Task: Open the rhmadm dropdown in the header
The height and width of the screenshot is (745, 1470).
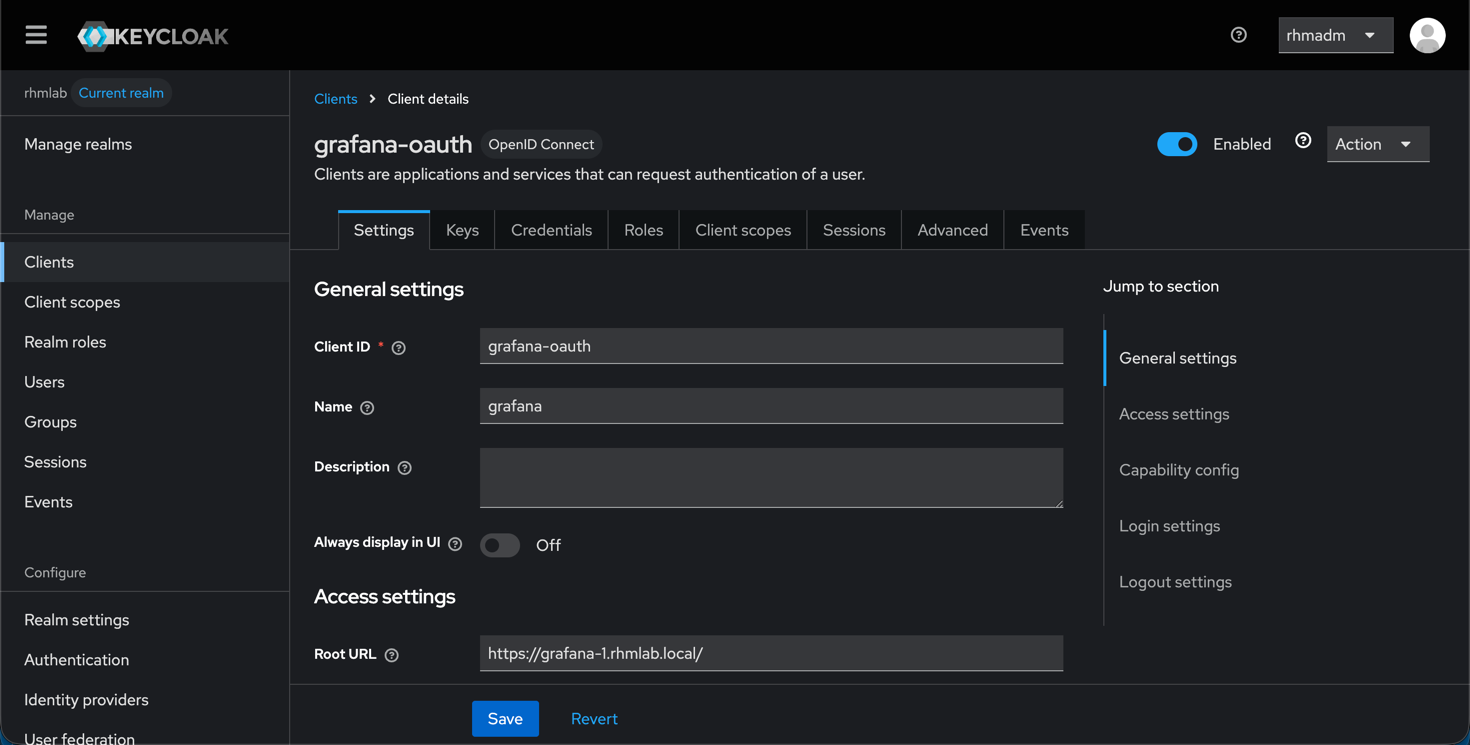Action: pos(1335,34)
